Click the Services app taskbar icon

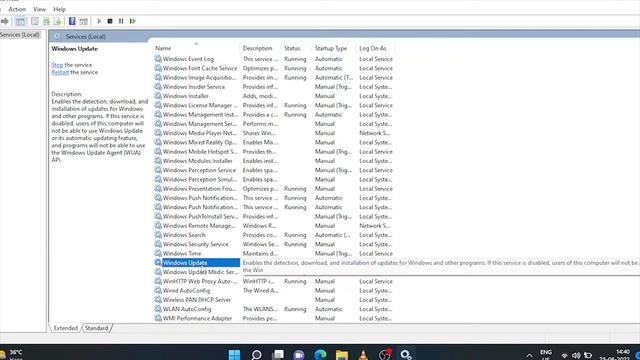point(406,355)
